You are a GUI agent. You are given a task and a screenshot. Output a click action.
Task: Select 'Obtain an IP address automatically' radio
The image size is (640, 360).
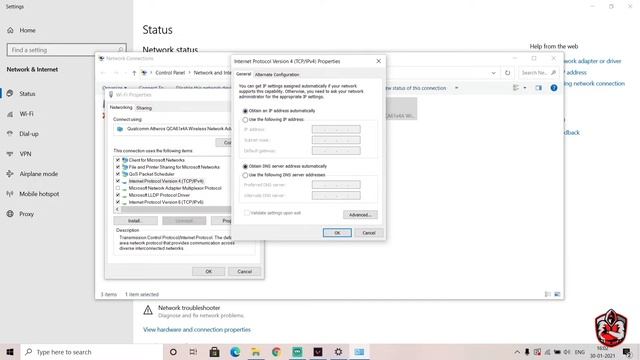pyautogui.click(x=245, y=111)
